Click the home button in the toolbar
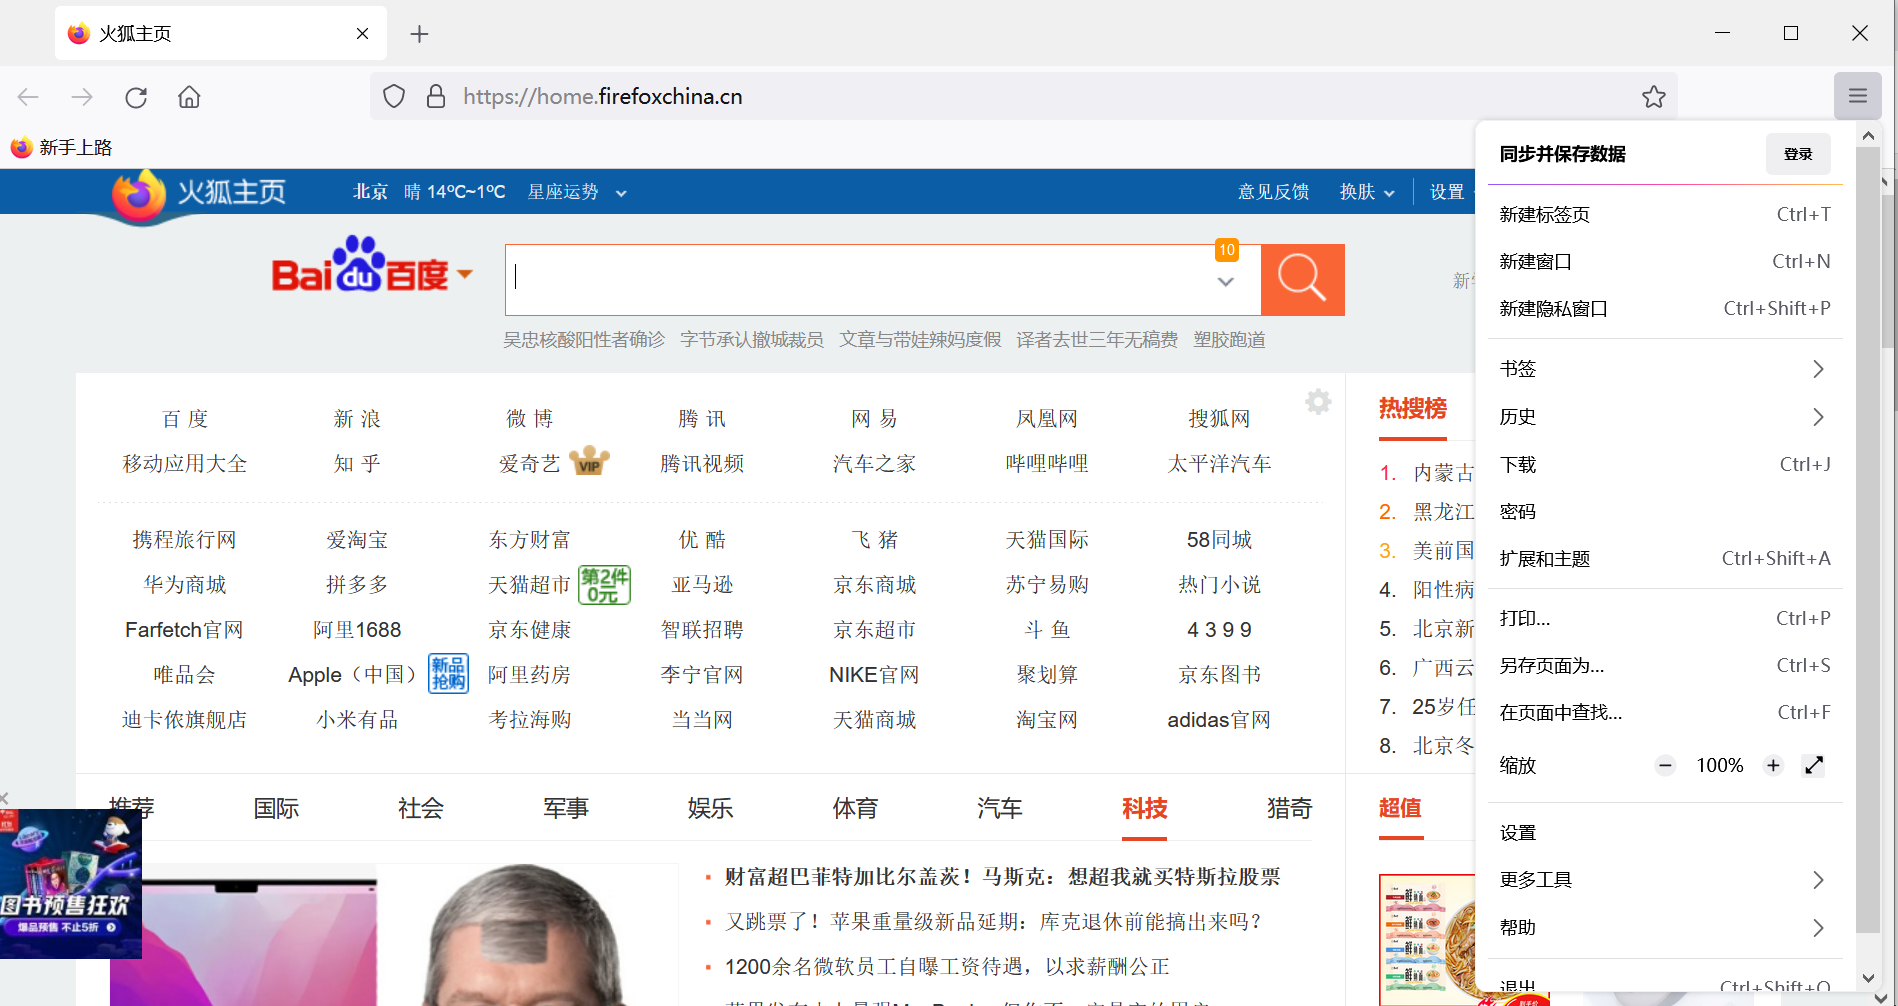1898x1006 pixels. (188, 96)
